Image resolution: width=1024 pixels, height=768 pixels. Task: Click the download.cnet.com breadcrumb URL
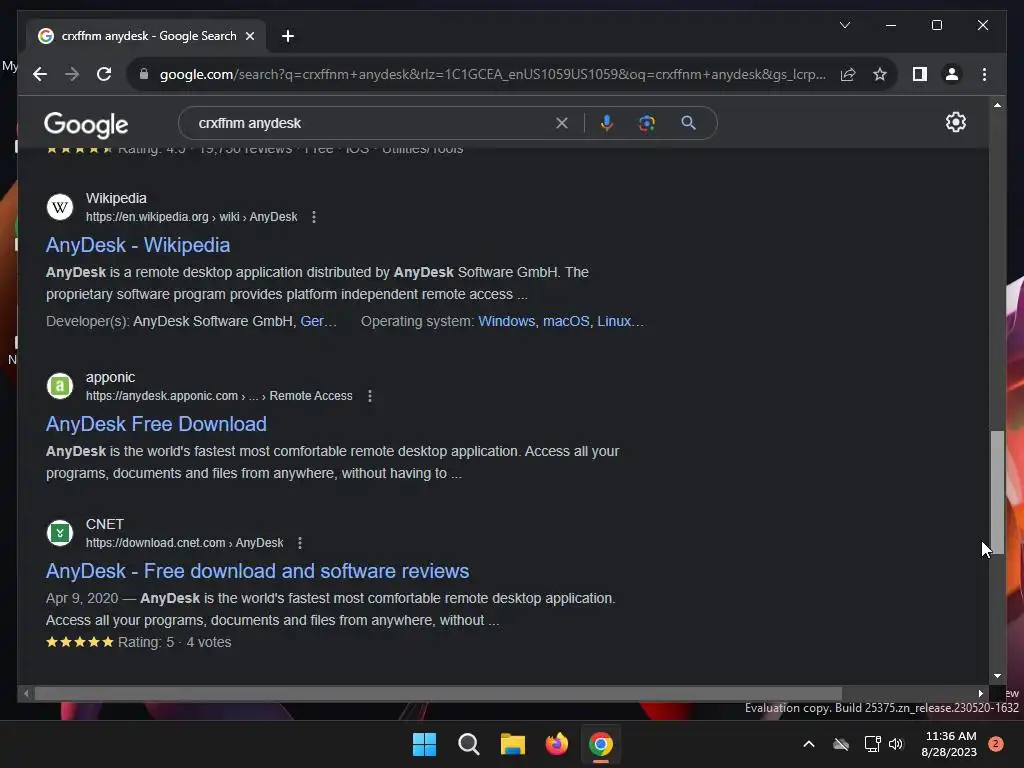[184, 543]
